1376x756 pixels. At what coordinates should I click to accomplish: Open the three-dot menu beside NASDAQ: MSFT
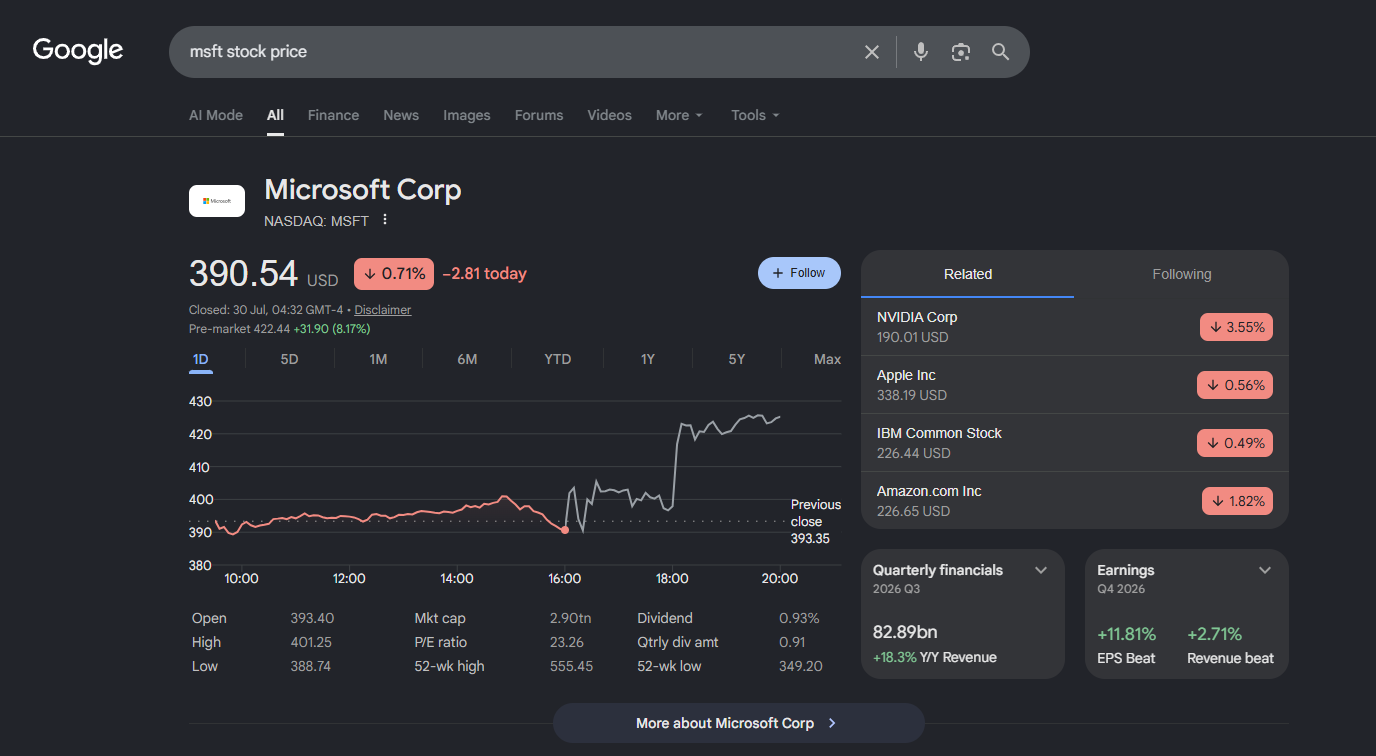(x=385, y=220)
